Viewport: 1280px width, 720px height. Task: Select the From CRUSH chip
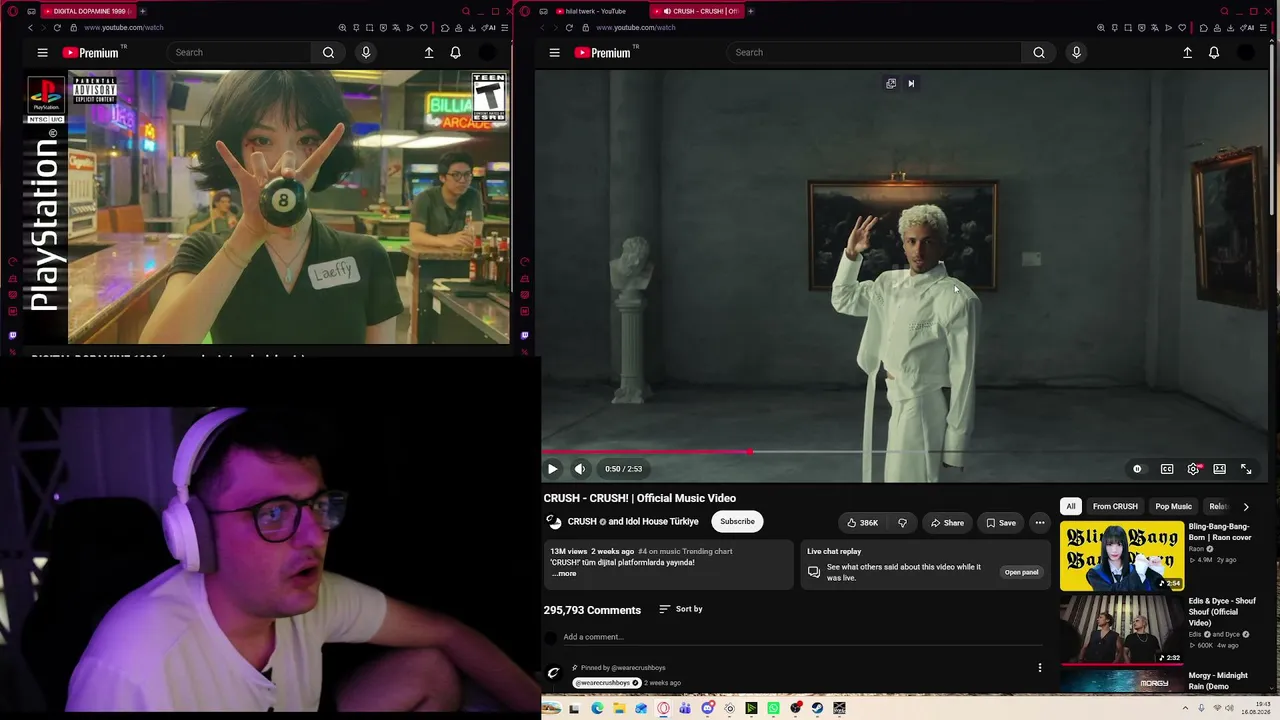pos(1115,506)
